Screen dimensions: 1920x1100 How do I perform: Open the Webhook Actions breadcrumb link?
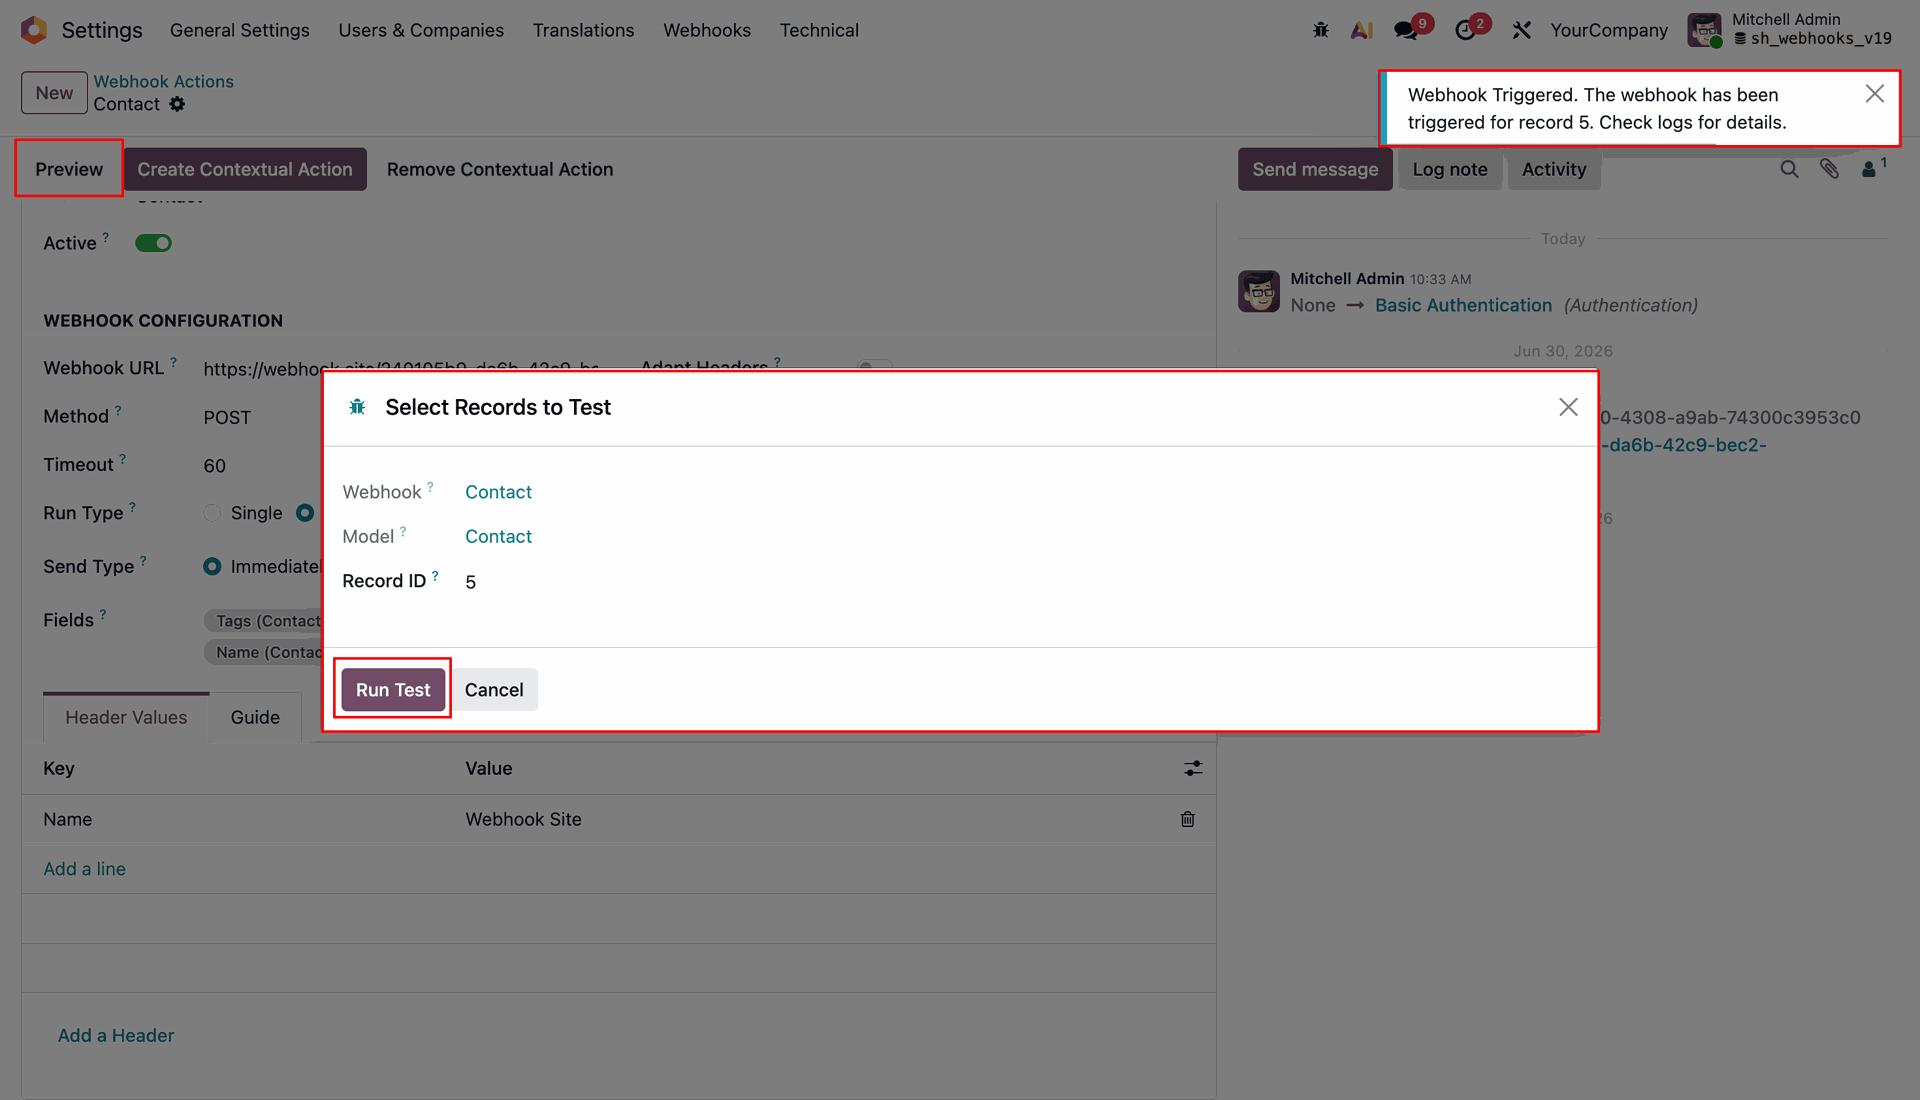coord(164,81)
